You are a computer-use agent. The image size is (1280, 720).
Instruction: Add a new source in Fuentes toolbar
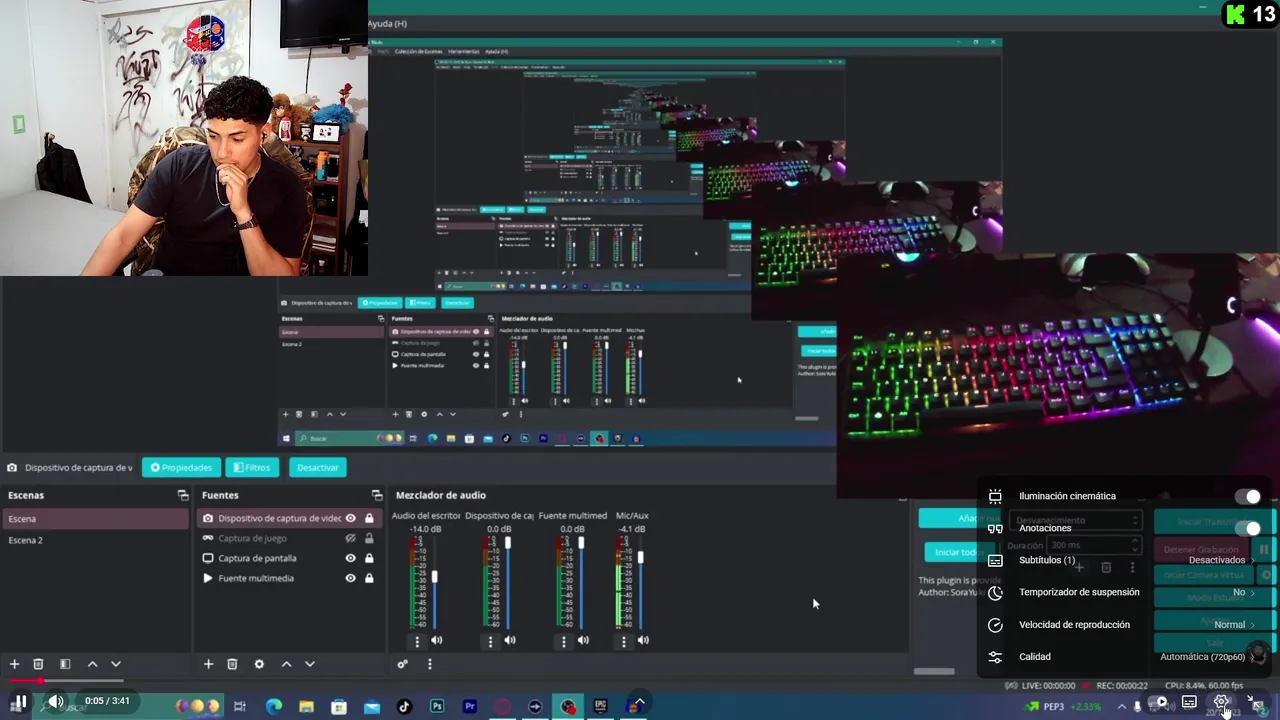click(208, 664)
